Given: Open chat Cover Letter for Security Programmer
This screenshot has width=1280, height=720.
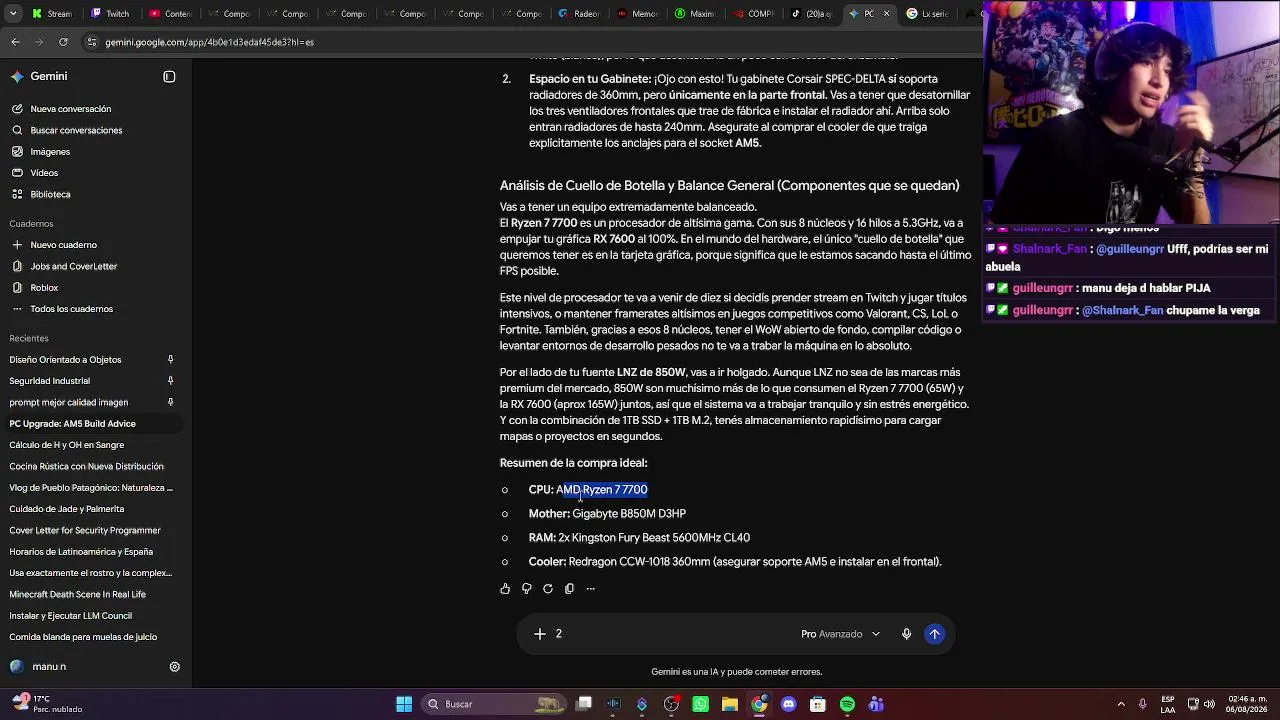Looking at the screenshot, I should (x=85, y=530).
